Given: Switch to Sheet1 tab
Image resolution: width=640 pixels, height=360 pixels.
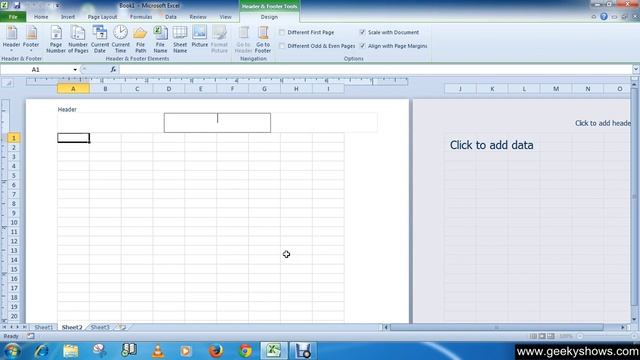Looking at the screenshot, I should [x=44, y=327].
